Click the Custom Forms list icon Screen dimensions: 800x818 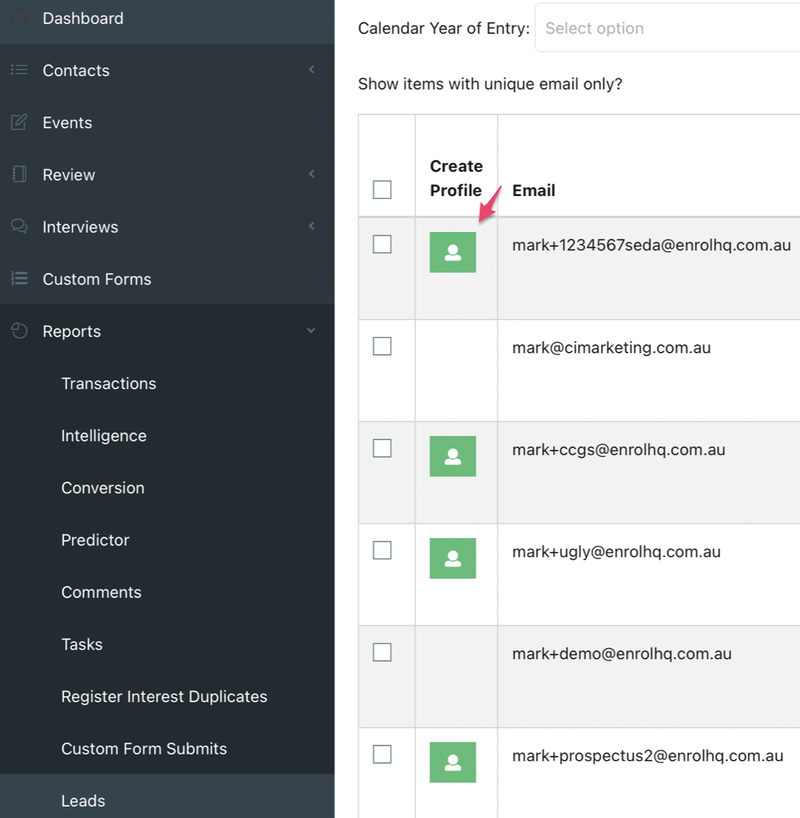pos(19,279)
